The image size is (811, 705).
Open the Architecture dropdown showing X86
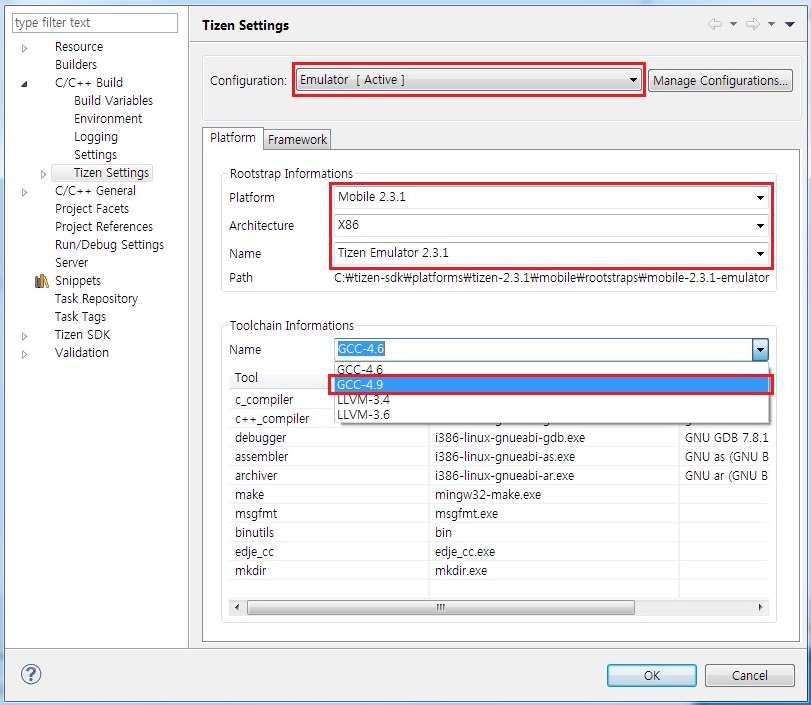(x=551, y=225)
